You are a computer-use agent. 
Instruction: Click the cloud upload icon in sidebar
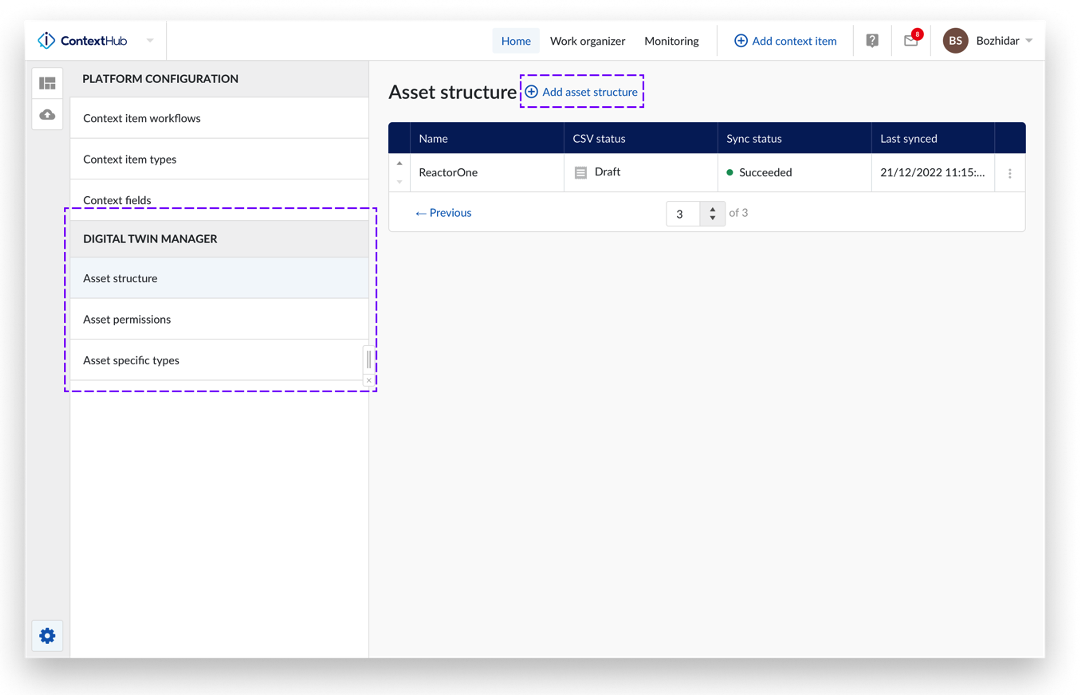pos(47,115)
